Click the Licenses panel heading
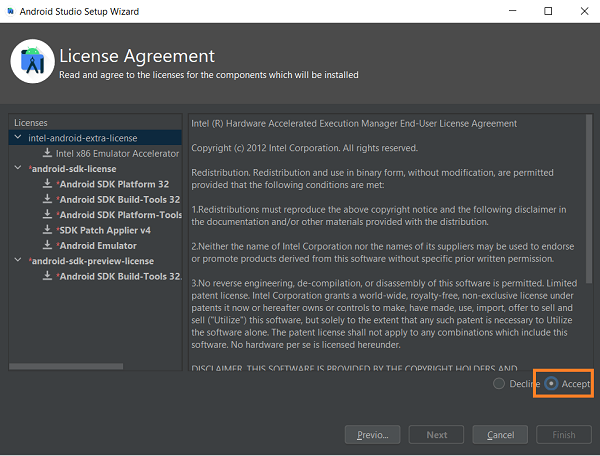This screenshot has height=456, width=600. tap(31, 122)
